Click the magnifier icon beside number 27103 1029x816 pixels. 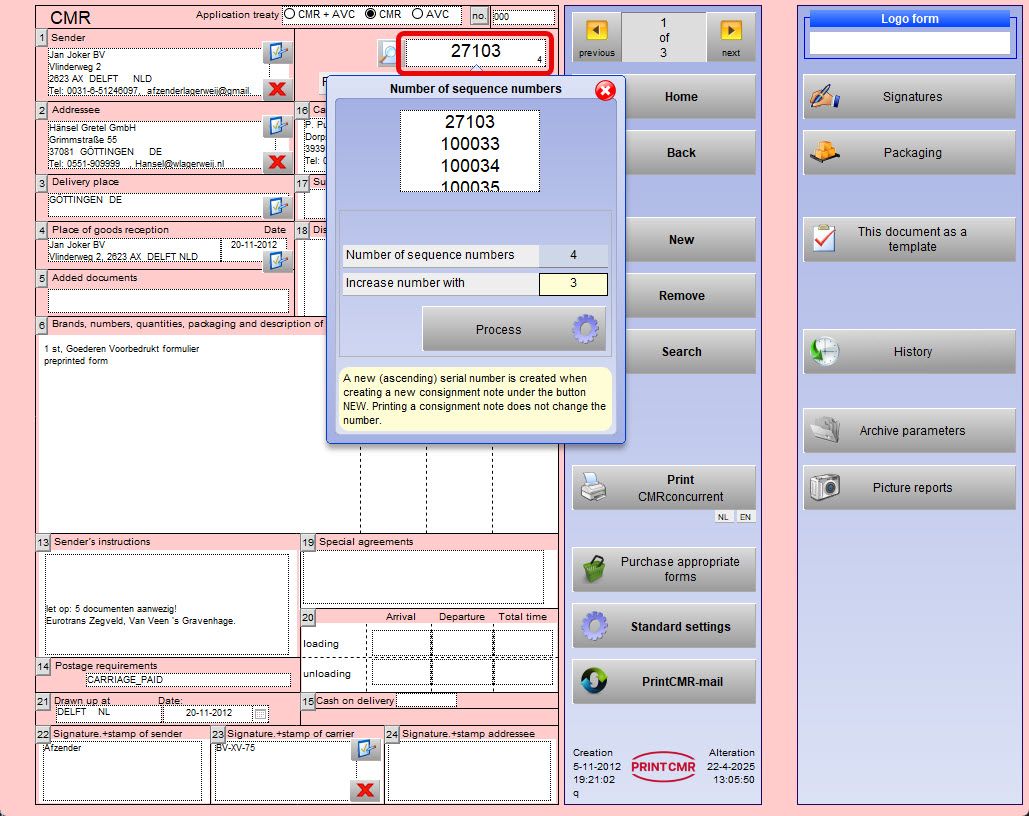click(388, 53)
